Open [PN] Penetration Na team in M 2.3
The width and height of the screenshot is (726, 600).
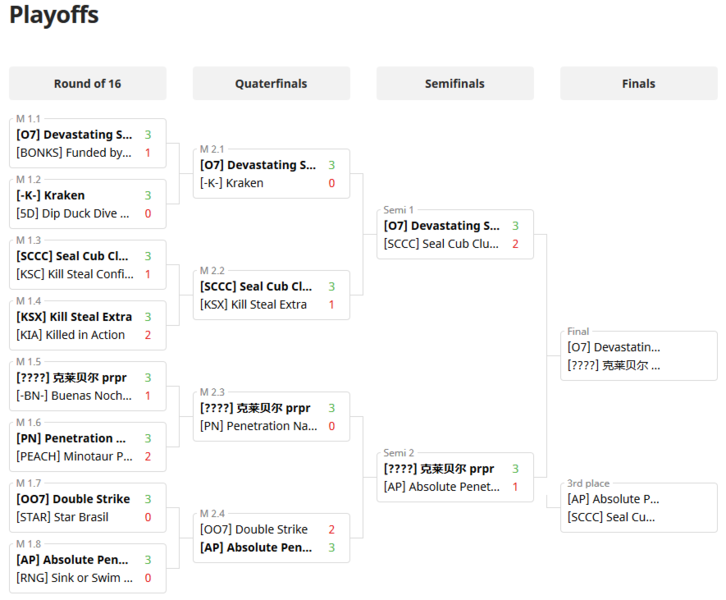(258, 426)
